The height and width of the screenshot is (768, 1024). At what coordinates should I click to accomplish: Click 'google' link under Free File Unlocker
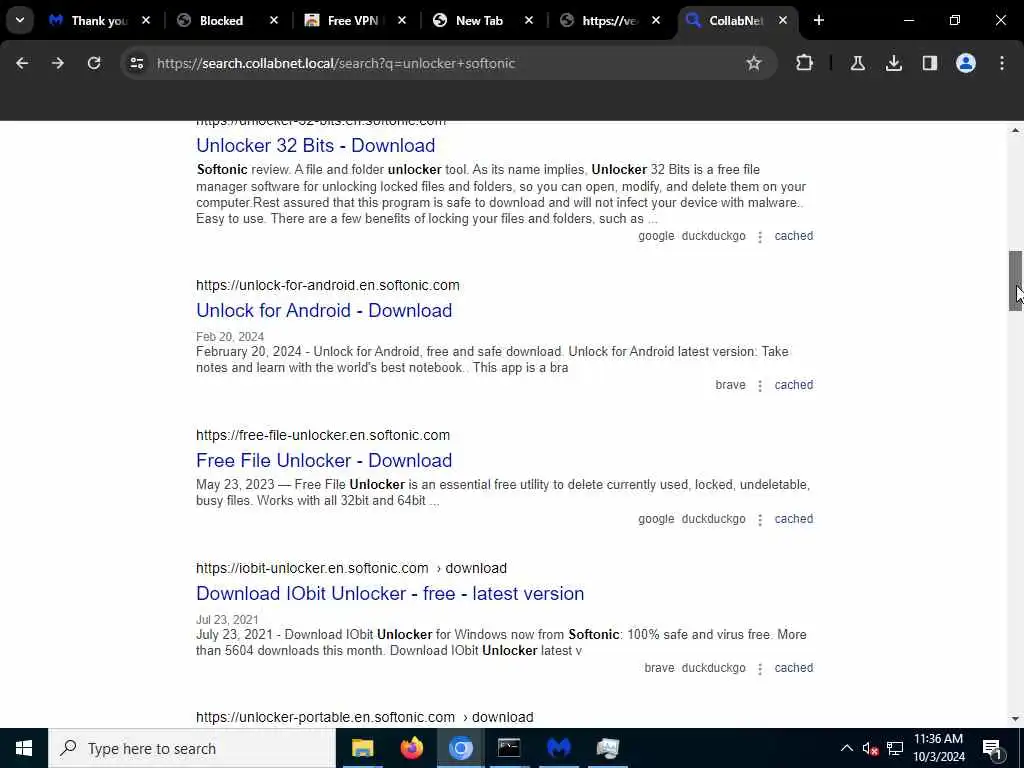[656, 519]
